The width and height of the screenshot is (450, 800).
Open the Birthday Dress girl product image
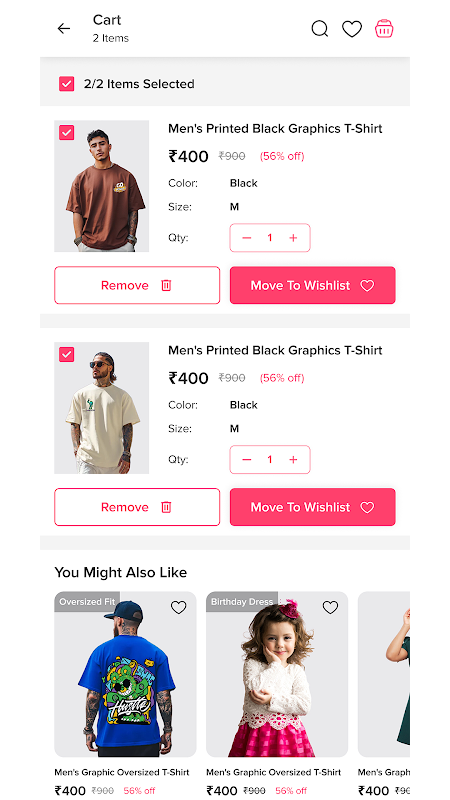click(277, 674)
